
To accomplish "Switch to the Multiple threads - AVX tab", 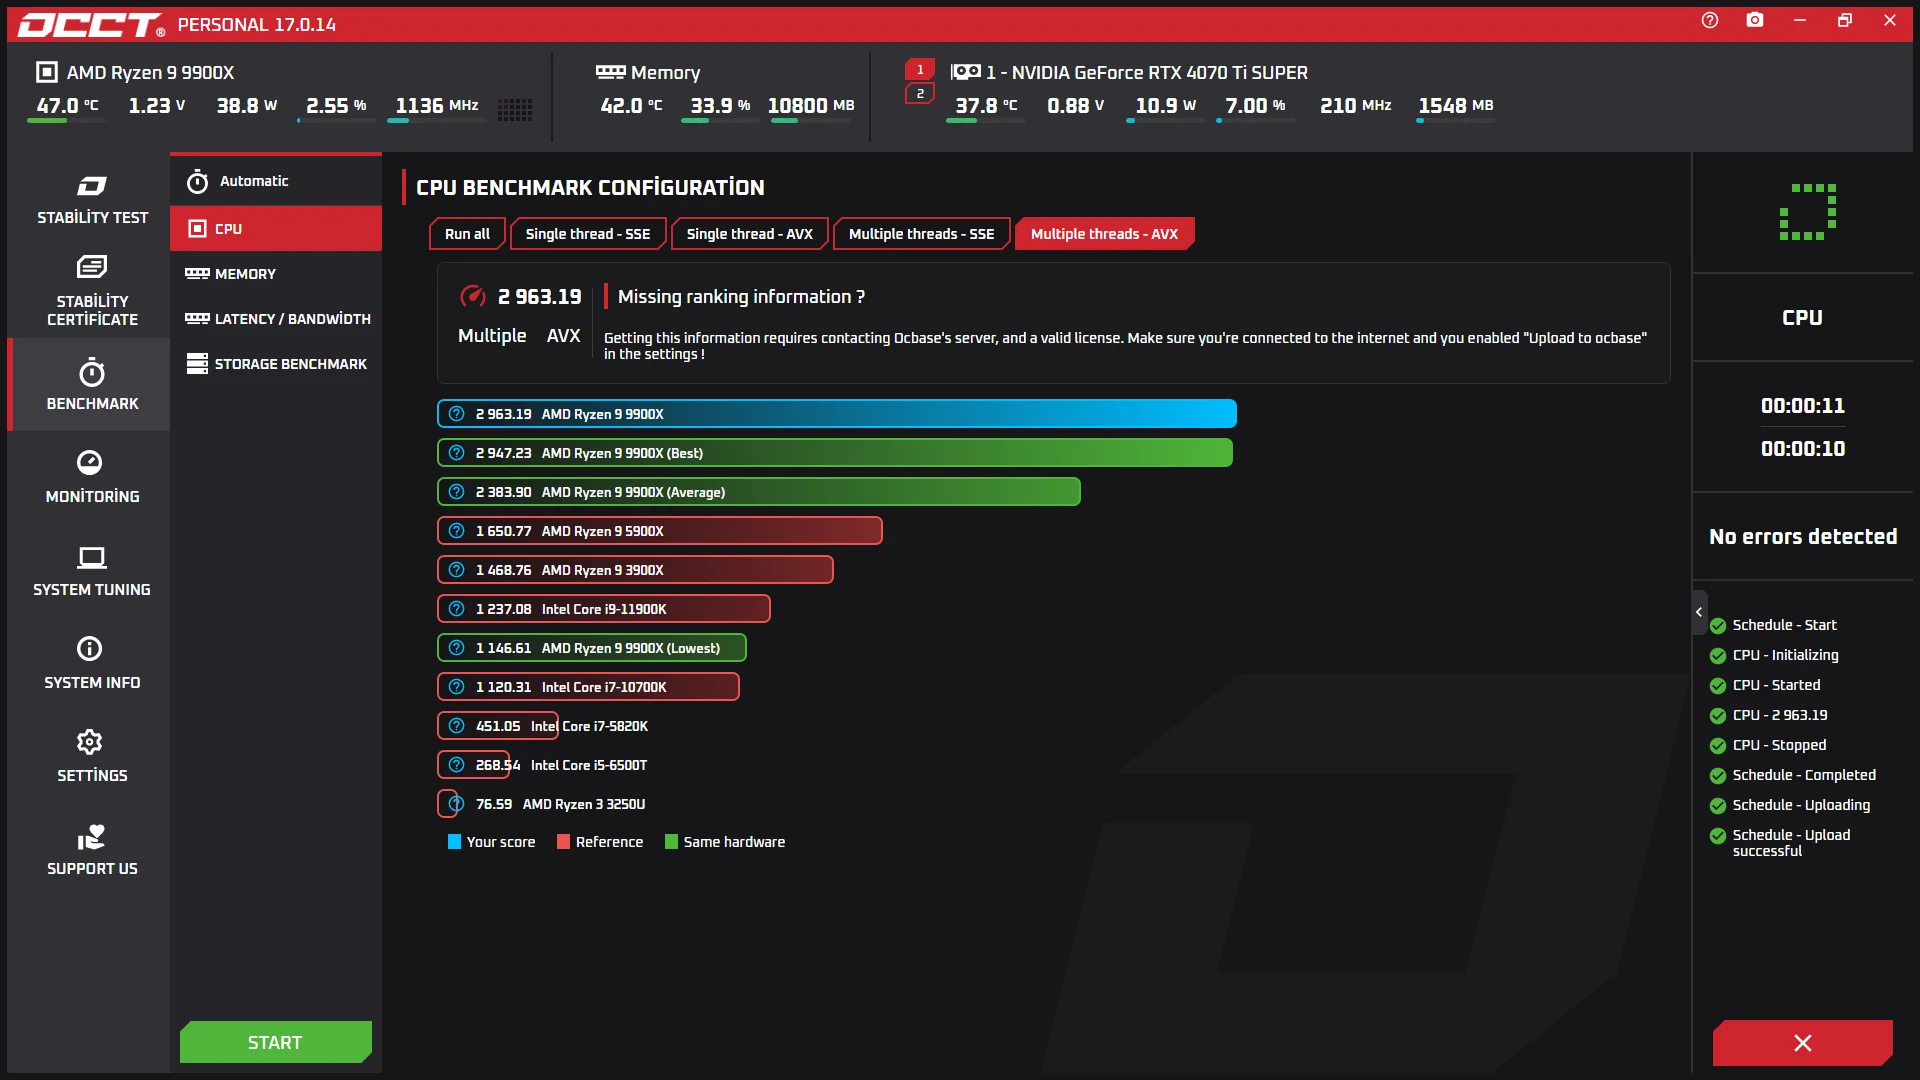I will coord(1104,234).
